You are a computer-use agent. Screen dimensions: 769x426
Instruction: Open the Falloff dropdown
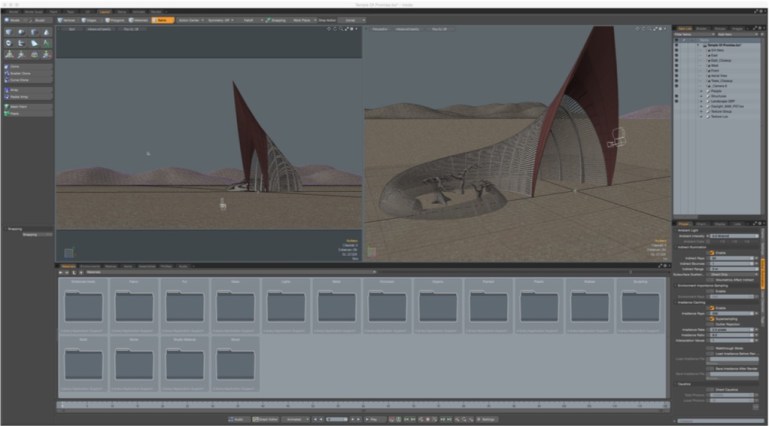[251, 20]
